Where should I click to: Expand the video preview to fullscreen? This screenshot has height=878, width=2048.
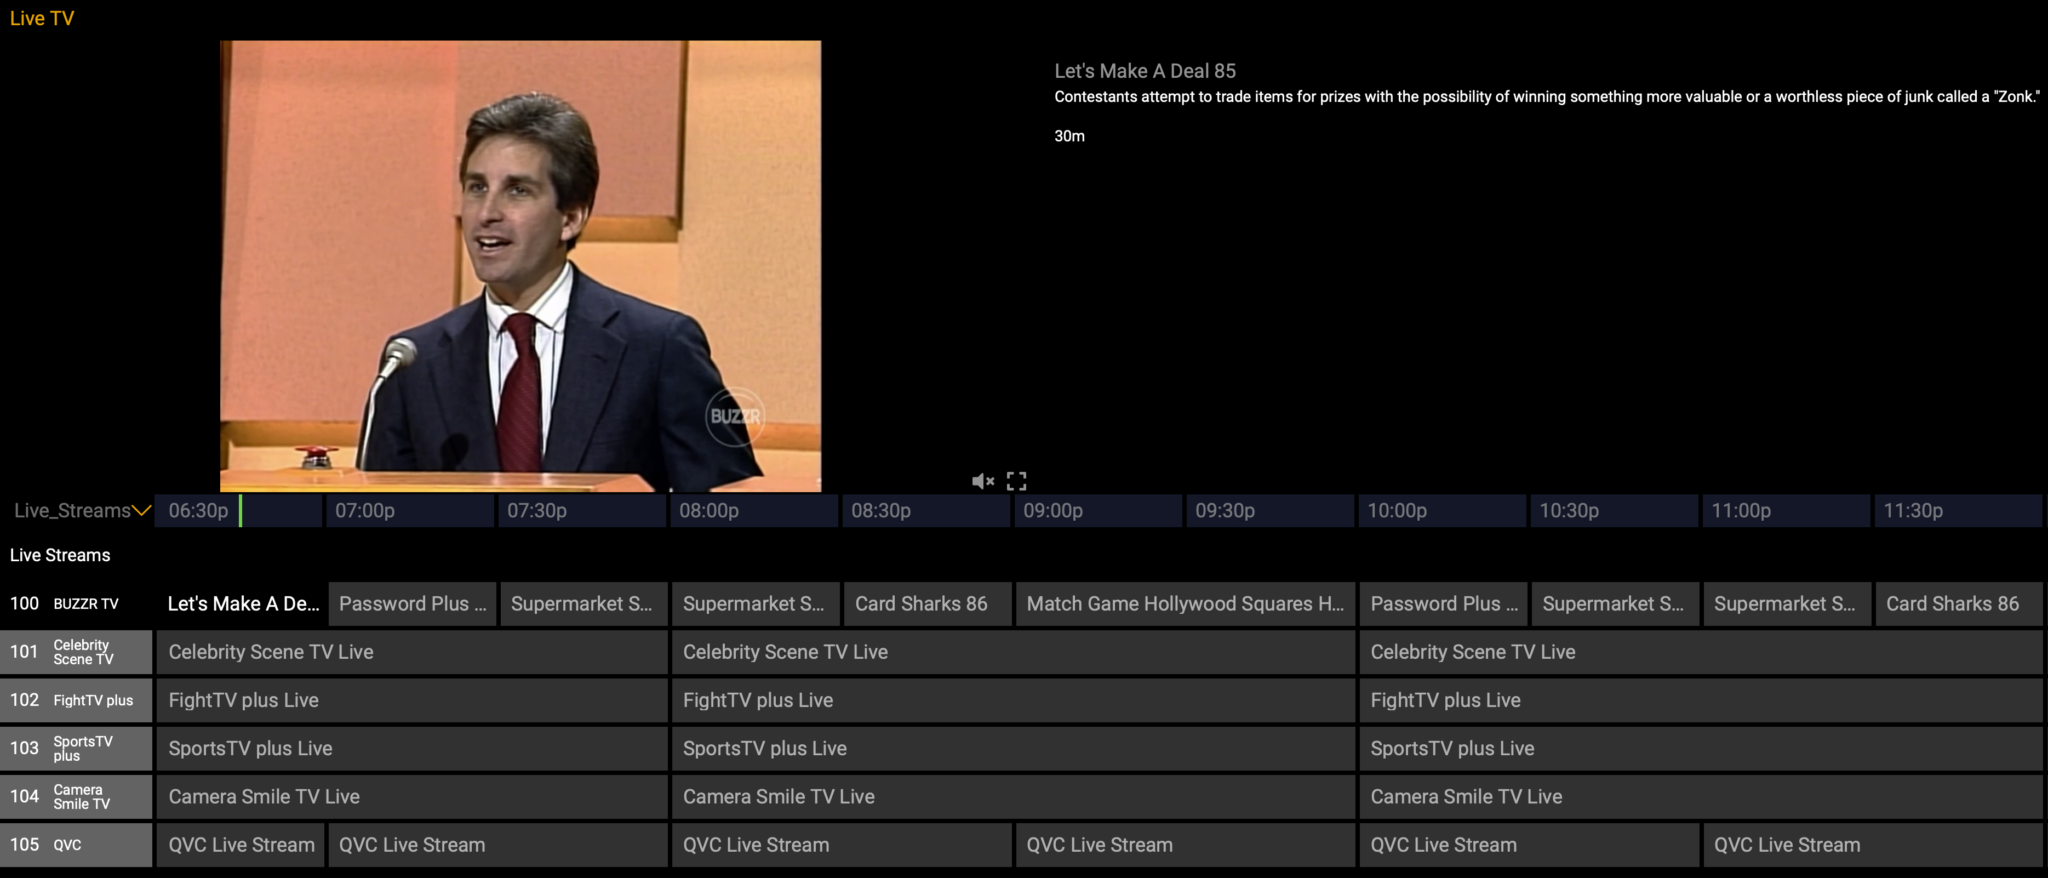[1016, 481]
